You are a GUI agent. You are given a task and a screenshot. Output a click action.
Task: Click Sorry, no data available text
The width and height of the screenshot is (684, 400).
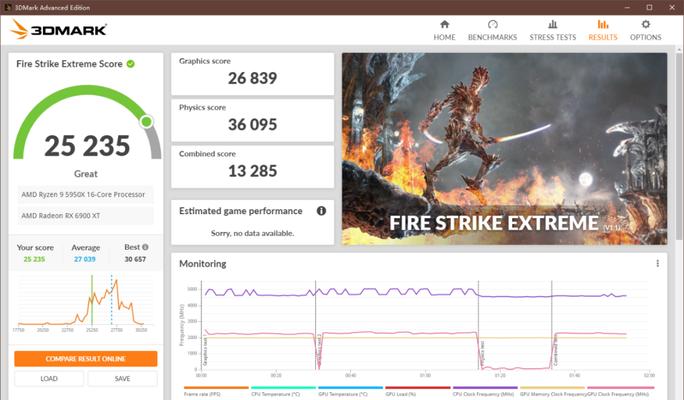point(253,233)
